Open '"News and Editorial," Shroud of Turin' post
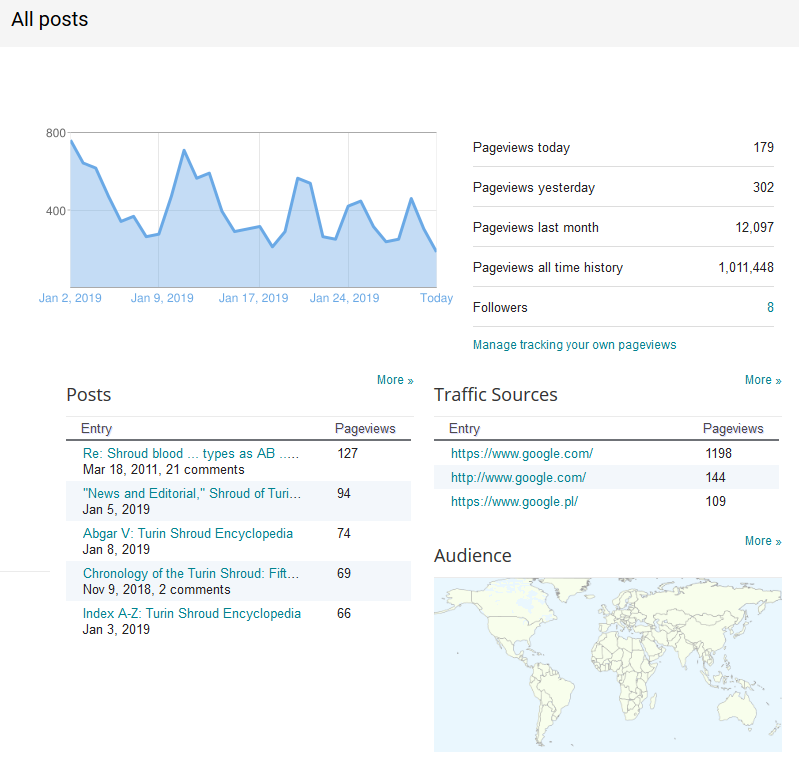 (x=191, y=493)
